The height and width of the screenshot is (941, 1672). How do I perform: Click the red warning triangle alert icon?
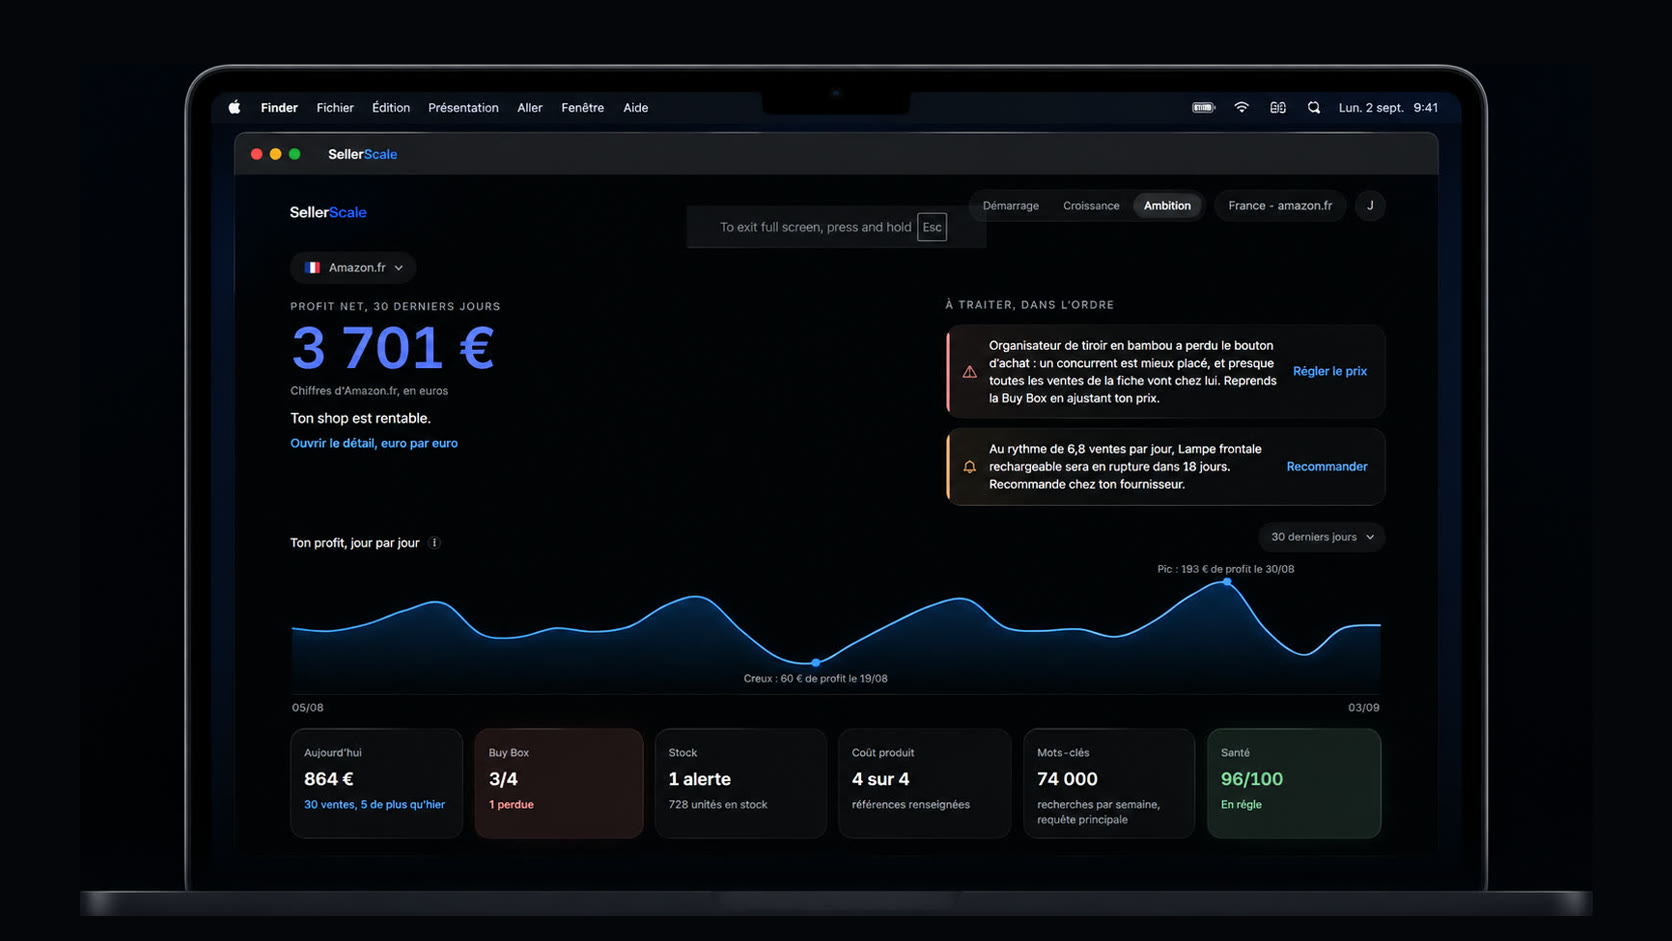point(969,372)
